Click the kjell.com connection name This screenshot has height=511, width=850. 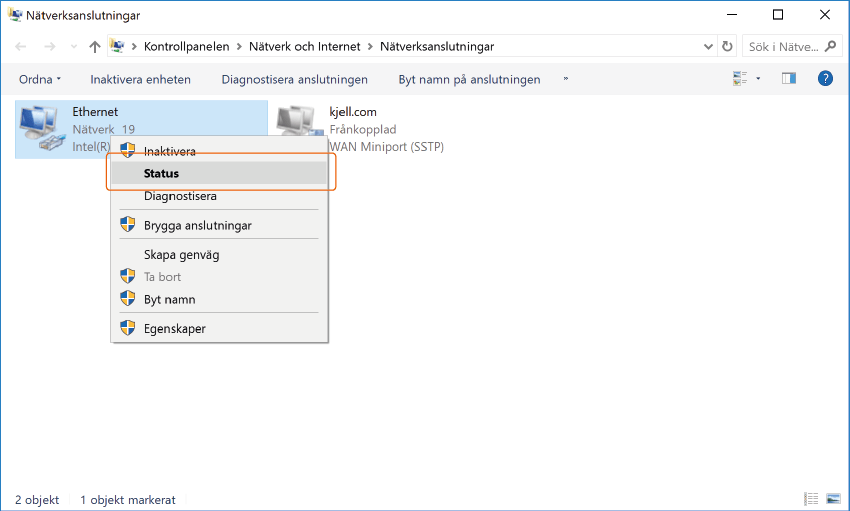coord(353,112)
